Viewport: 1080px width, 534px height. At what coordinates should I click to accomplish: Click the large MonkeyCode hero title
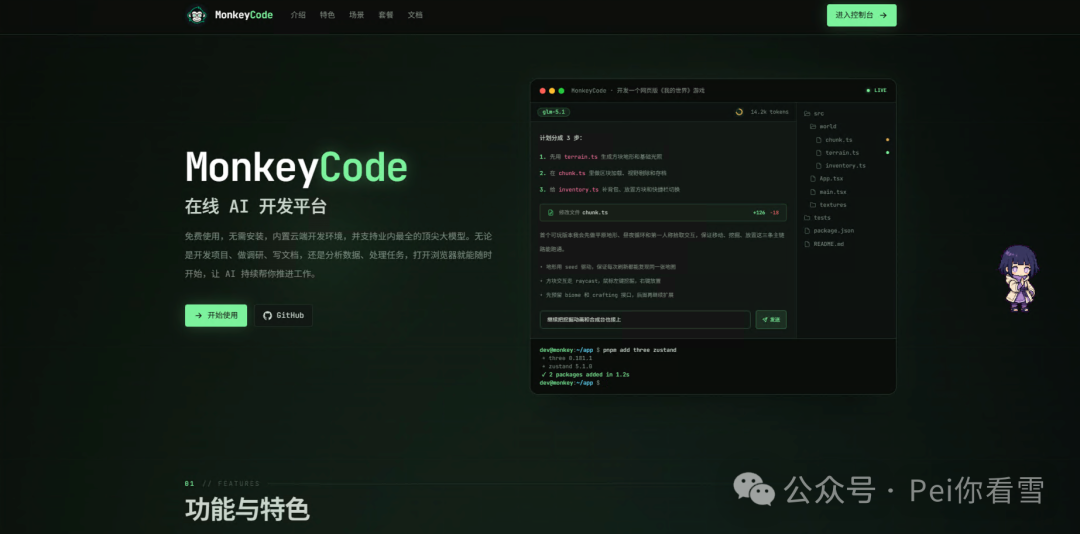pos(296,167)
